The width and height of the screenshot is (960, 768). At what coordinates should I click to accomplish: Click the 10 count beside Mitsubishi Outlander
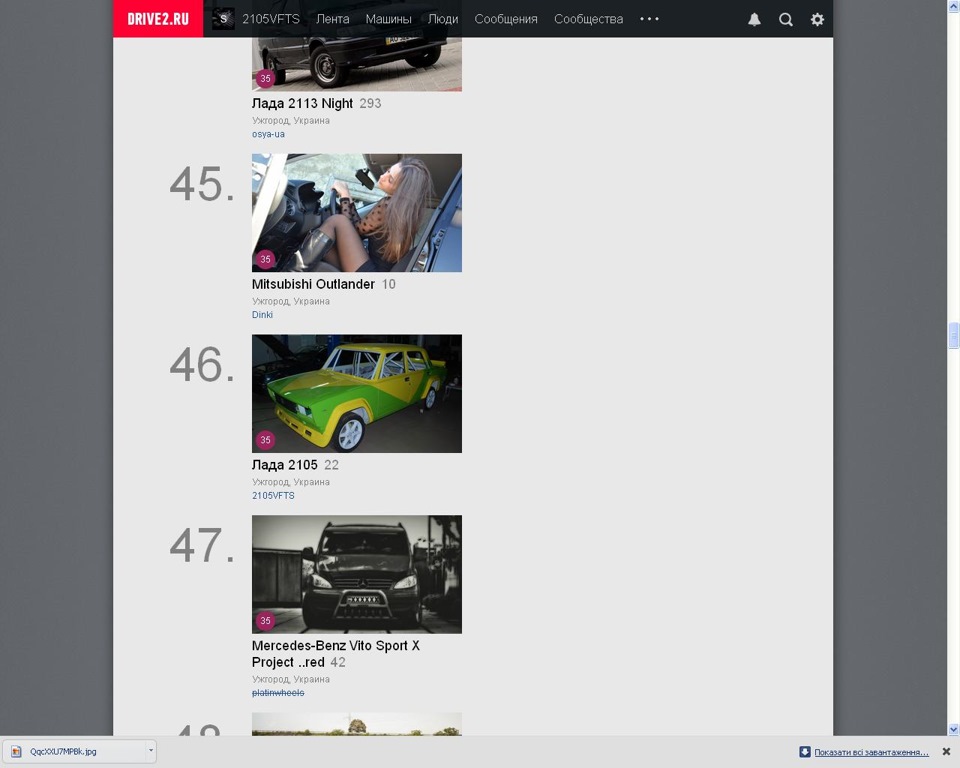[x=389, y=284]
